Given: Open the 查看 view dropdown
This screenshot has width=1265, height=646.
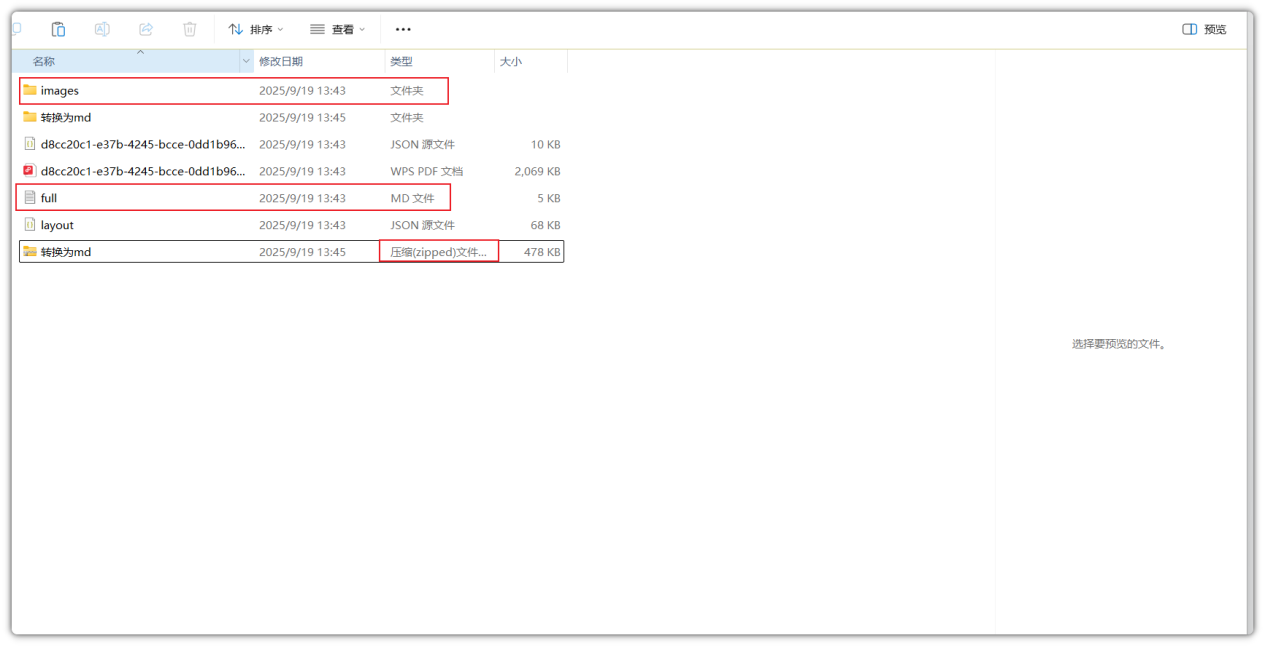Looking at the screenshot, I should point(338,29).
